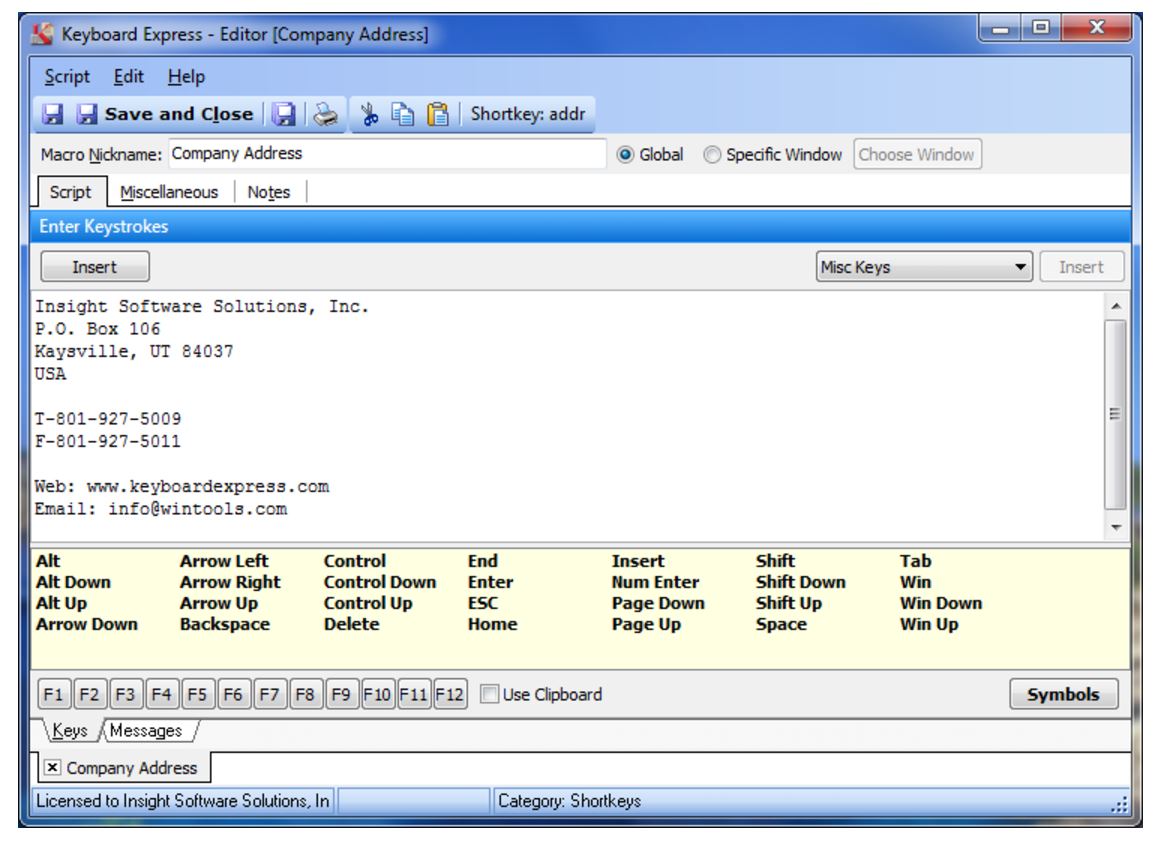Click the Macro Nickname text field
This screenshot has height=842, width=1155.
[x=386, y=155]
